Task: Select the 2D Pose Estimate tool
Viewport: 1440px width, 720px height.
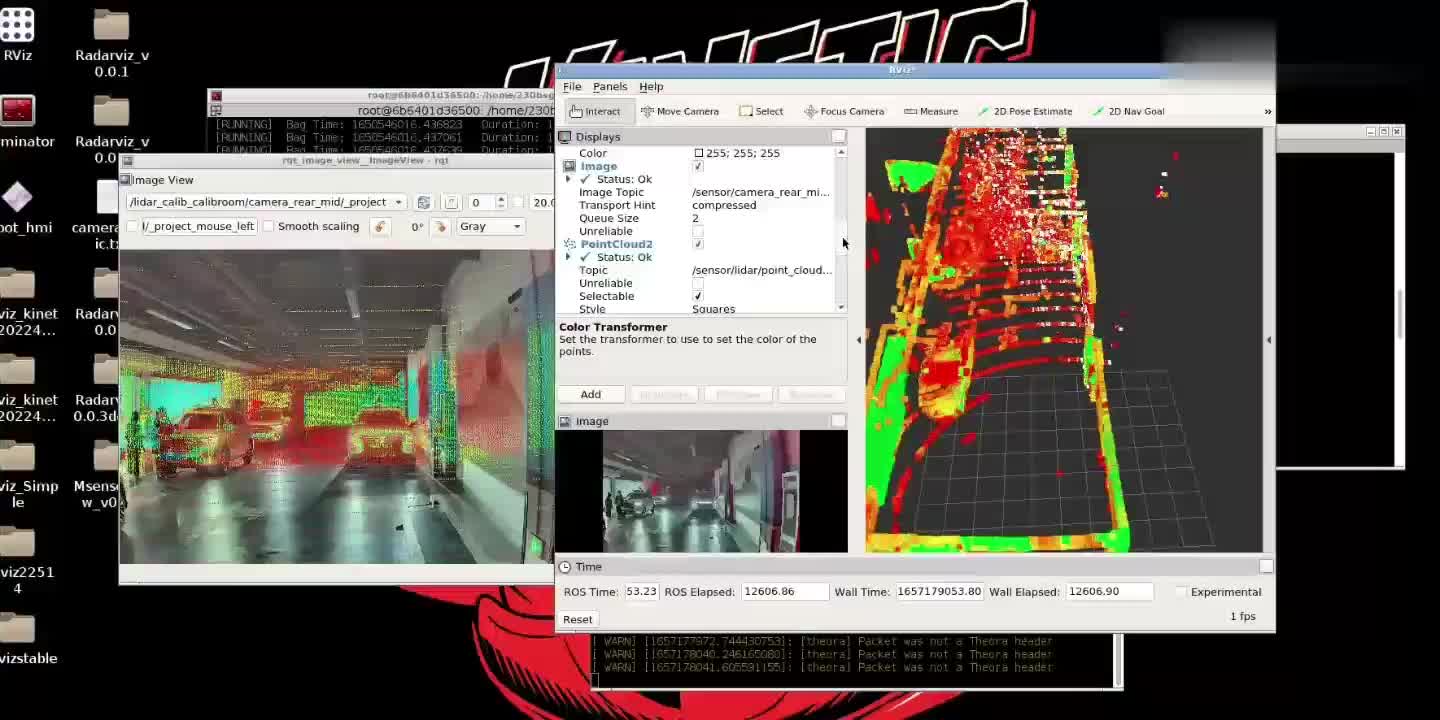Action: pos(1024,111)
